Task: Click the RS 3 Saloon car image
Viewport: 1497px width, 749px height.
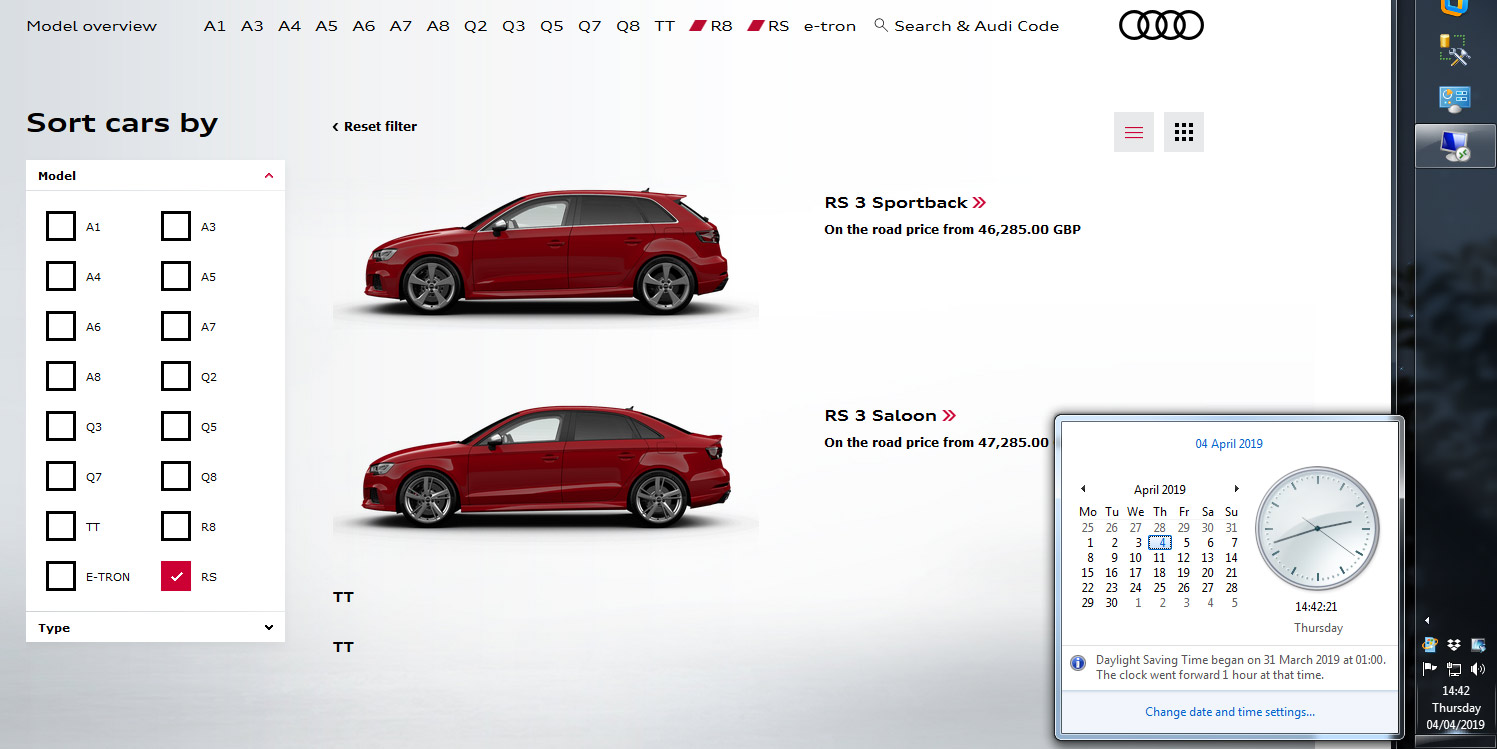Action: (x=545, y=467)
